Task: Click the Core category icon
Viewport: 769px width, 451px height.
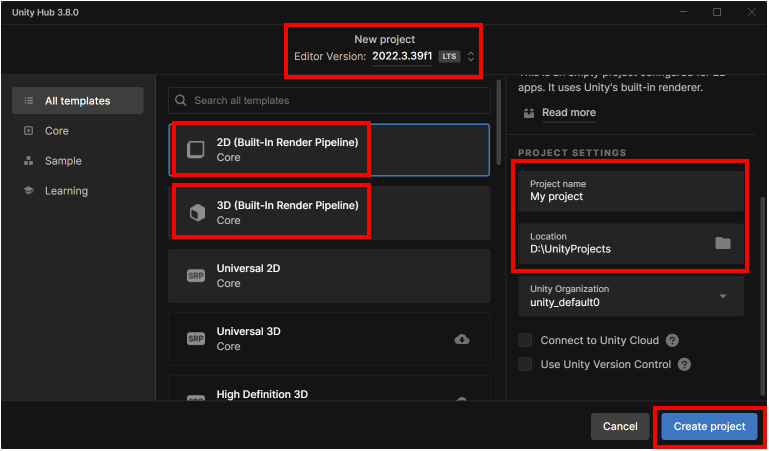Action: click(29, 131)
